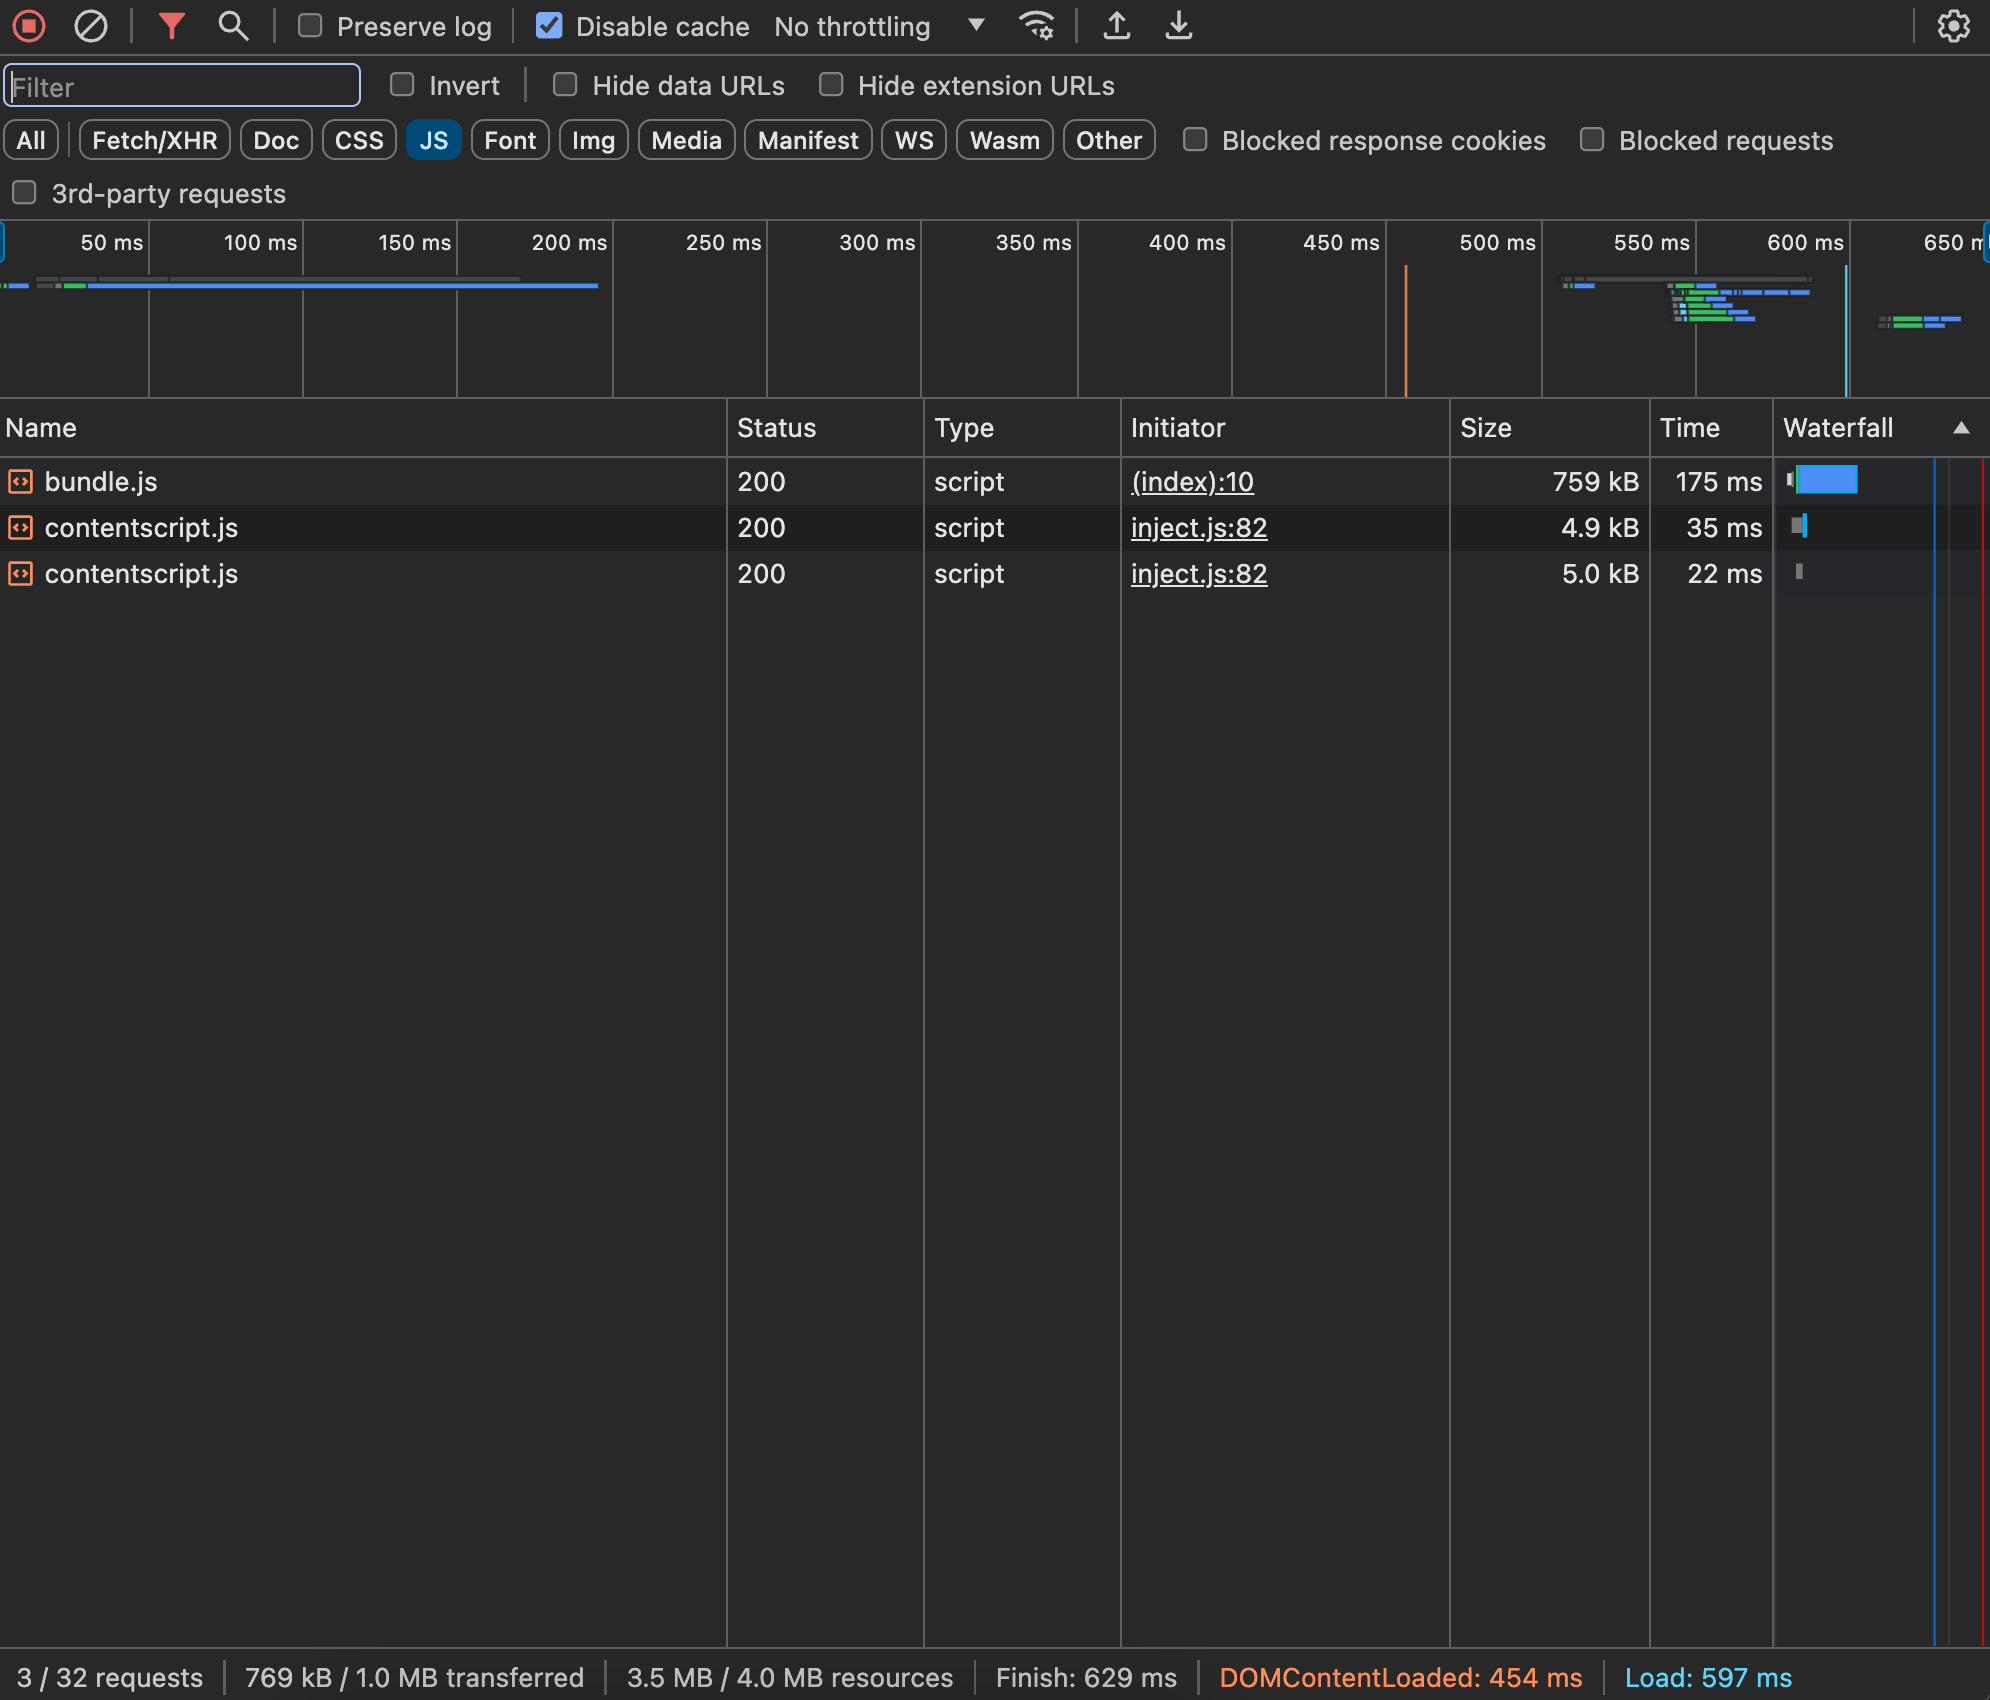Enable Preserve log

(309, 26)
